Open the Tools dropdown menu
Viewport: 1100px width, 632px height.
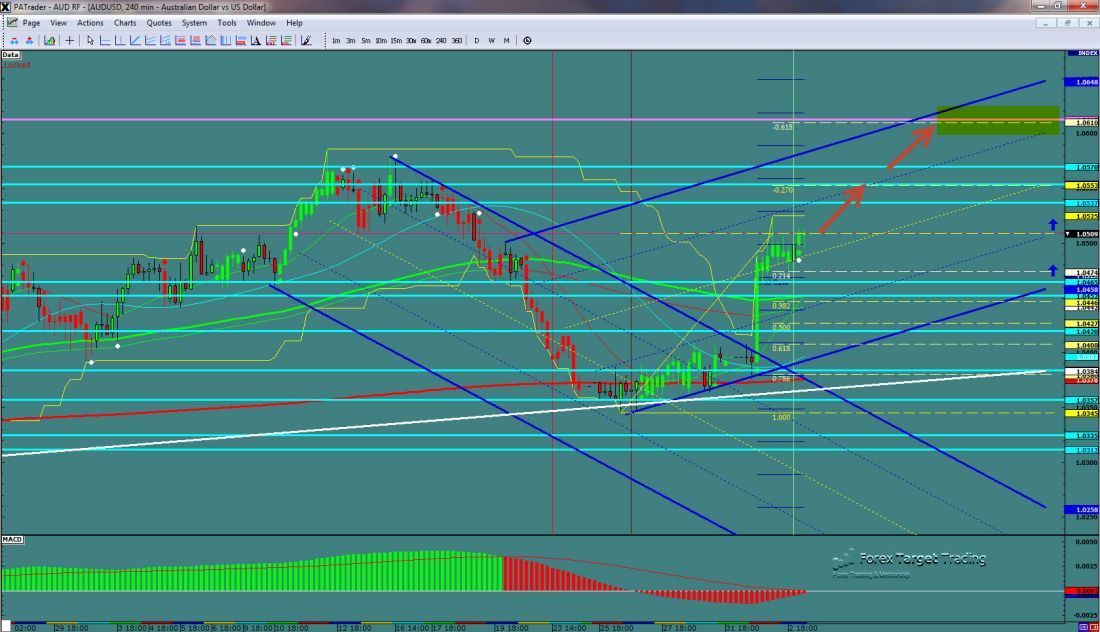(227, 22)
